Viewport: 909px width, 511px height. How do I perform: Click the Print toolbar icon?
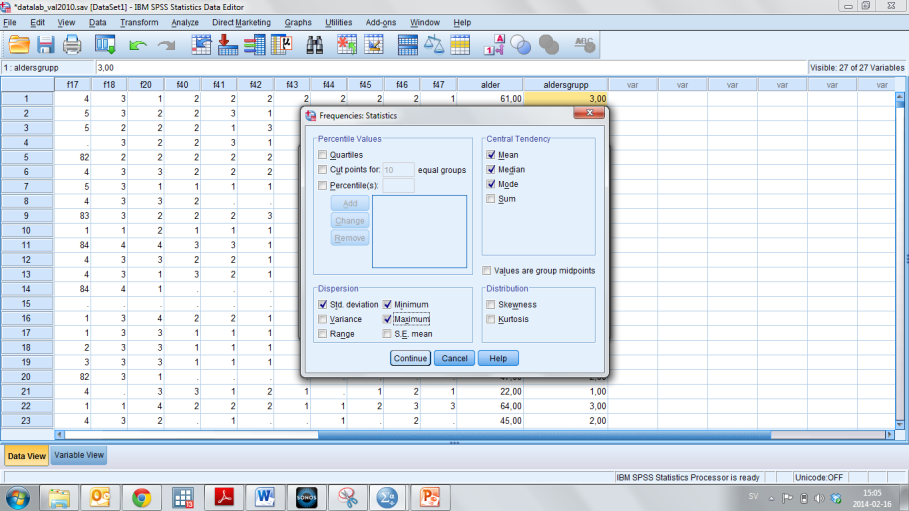tap(72, 45)
